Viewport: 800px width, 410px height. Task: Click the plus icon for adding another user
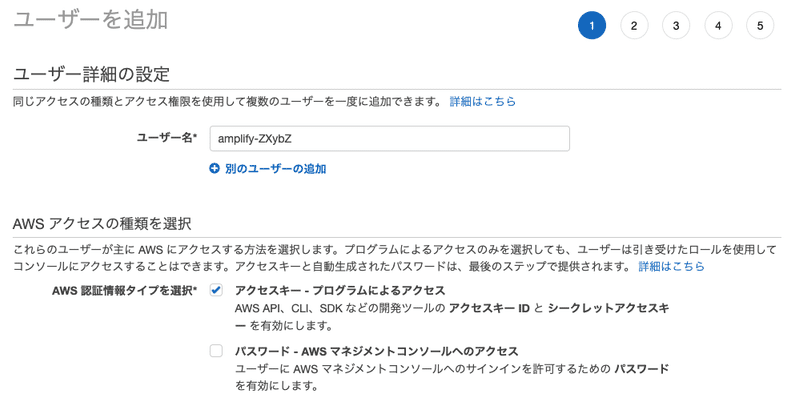[214, 168]
